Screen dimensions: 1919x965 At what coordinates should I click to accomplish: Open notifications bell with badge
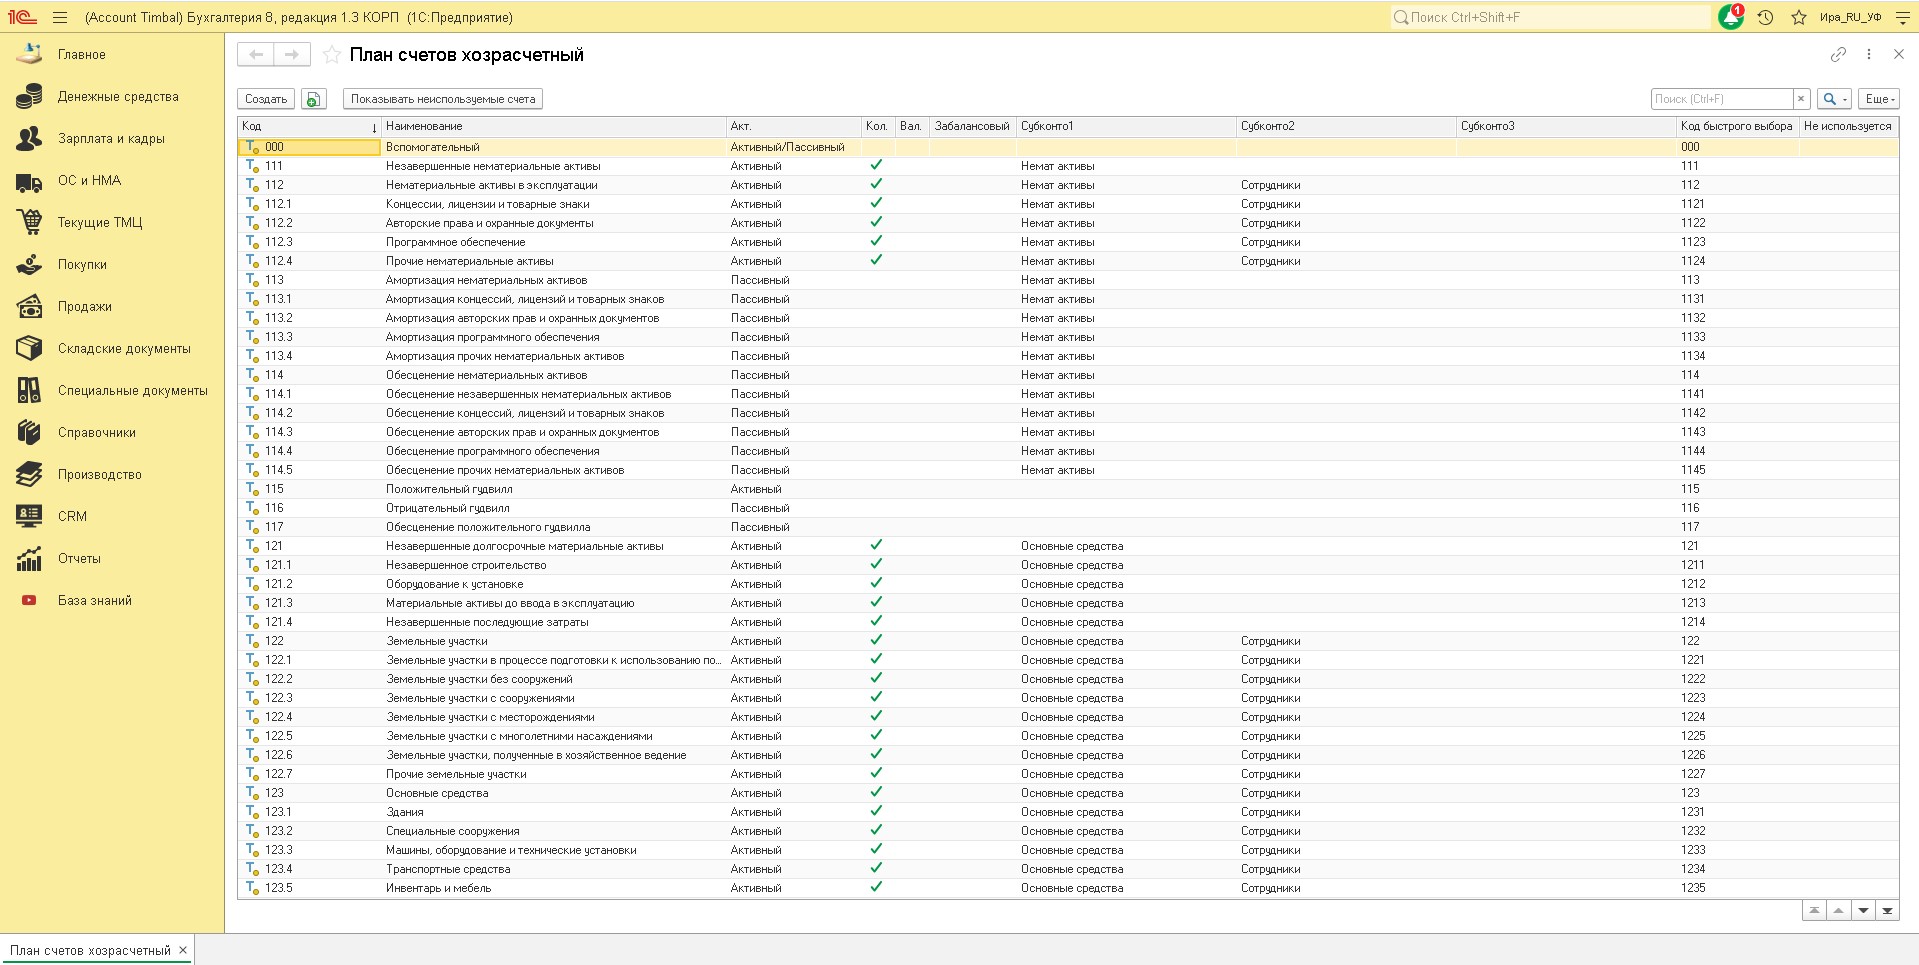1731,17
